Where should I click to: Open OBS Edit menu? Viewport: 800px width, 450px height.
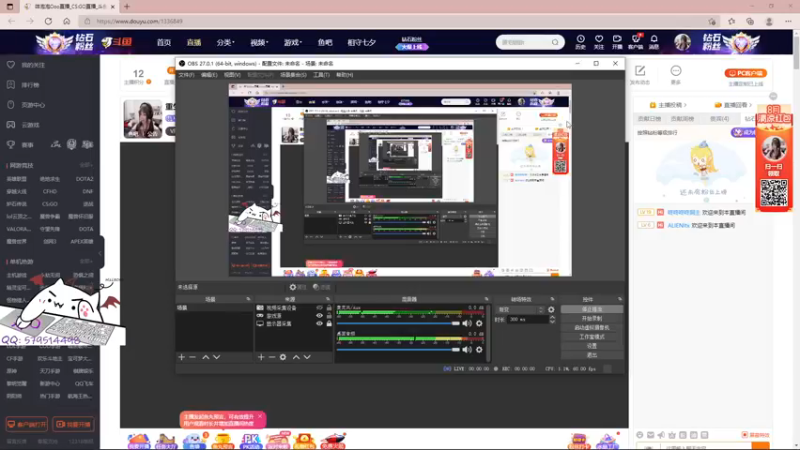[209, 75]
